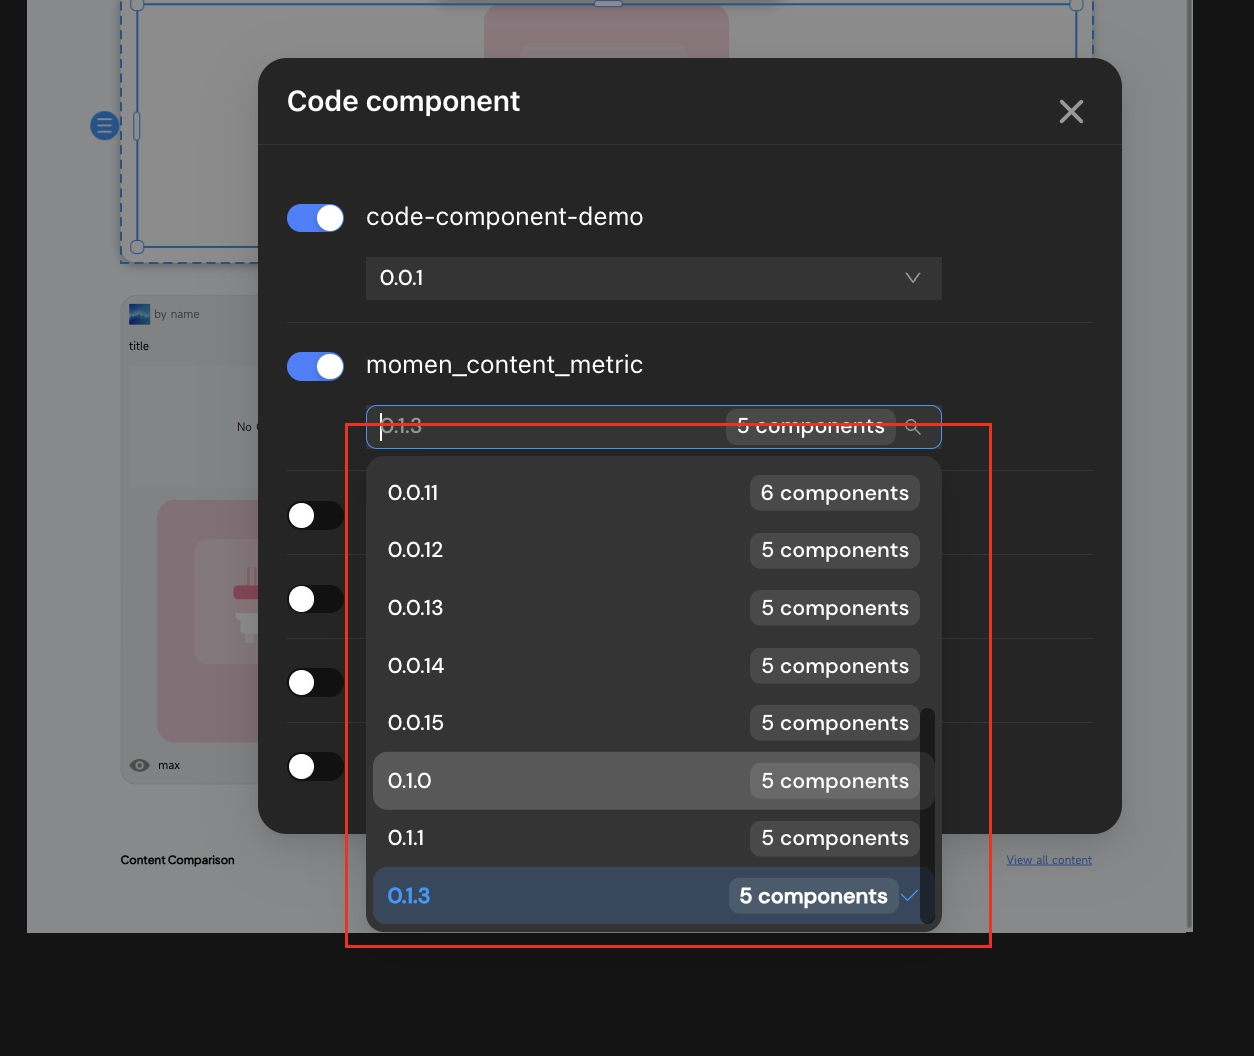This screenshot has width=1254, height=1056.
Task: Select version 0.0.15 option
Action: tap(654, 723)
